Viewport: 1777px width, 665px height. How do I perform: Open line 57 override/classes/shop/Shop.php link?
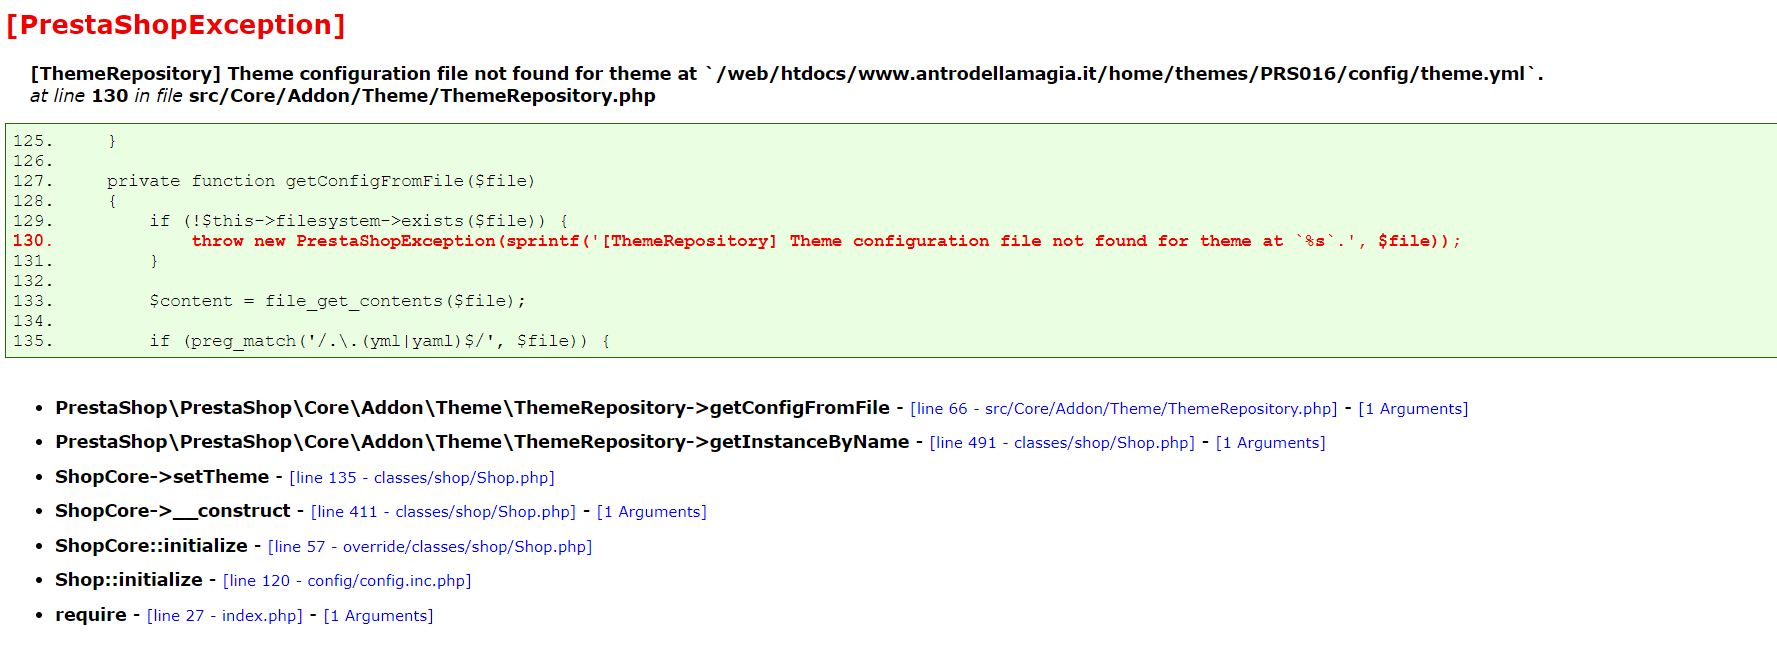tap(430, 546)
